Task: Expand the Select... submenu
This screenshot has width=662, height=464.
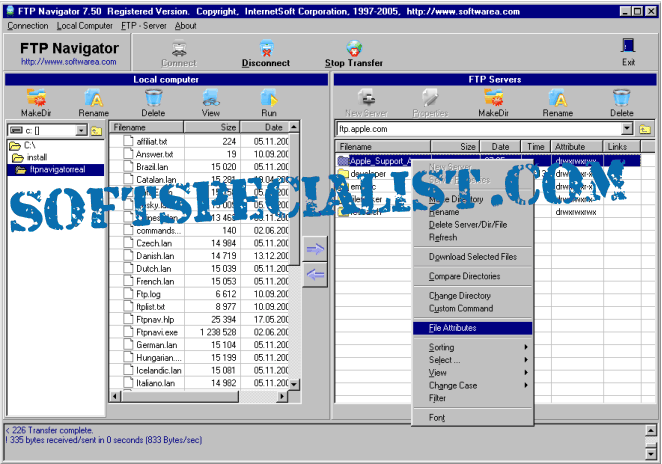Action: [x=472, y=360]
